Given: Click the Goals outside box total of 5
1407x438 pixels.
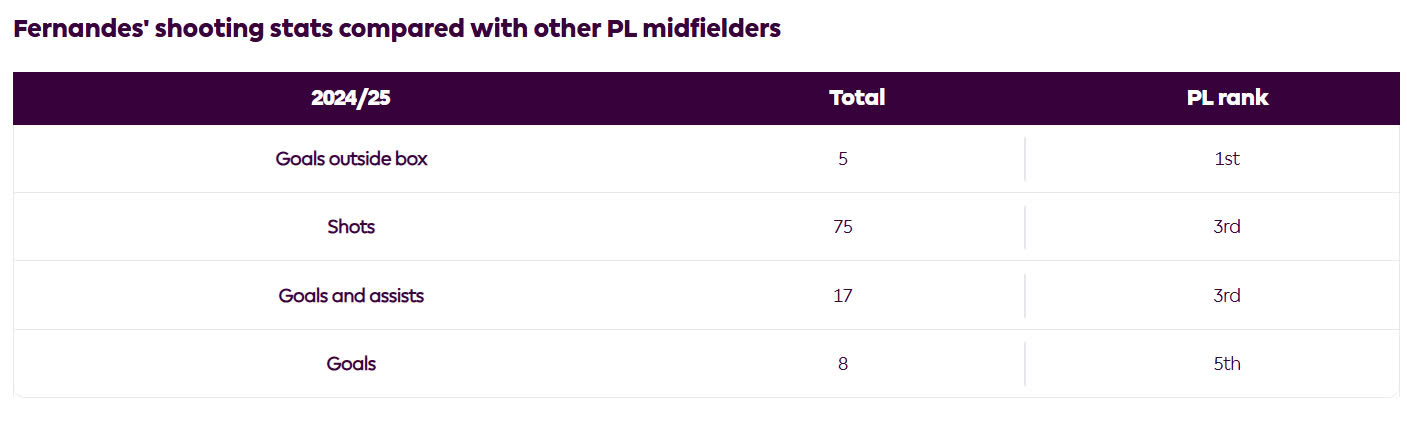Looking at the screenshot, I should pos(843,159).
